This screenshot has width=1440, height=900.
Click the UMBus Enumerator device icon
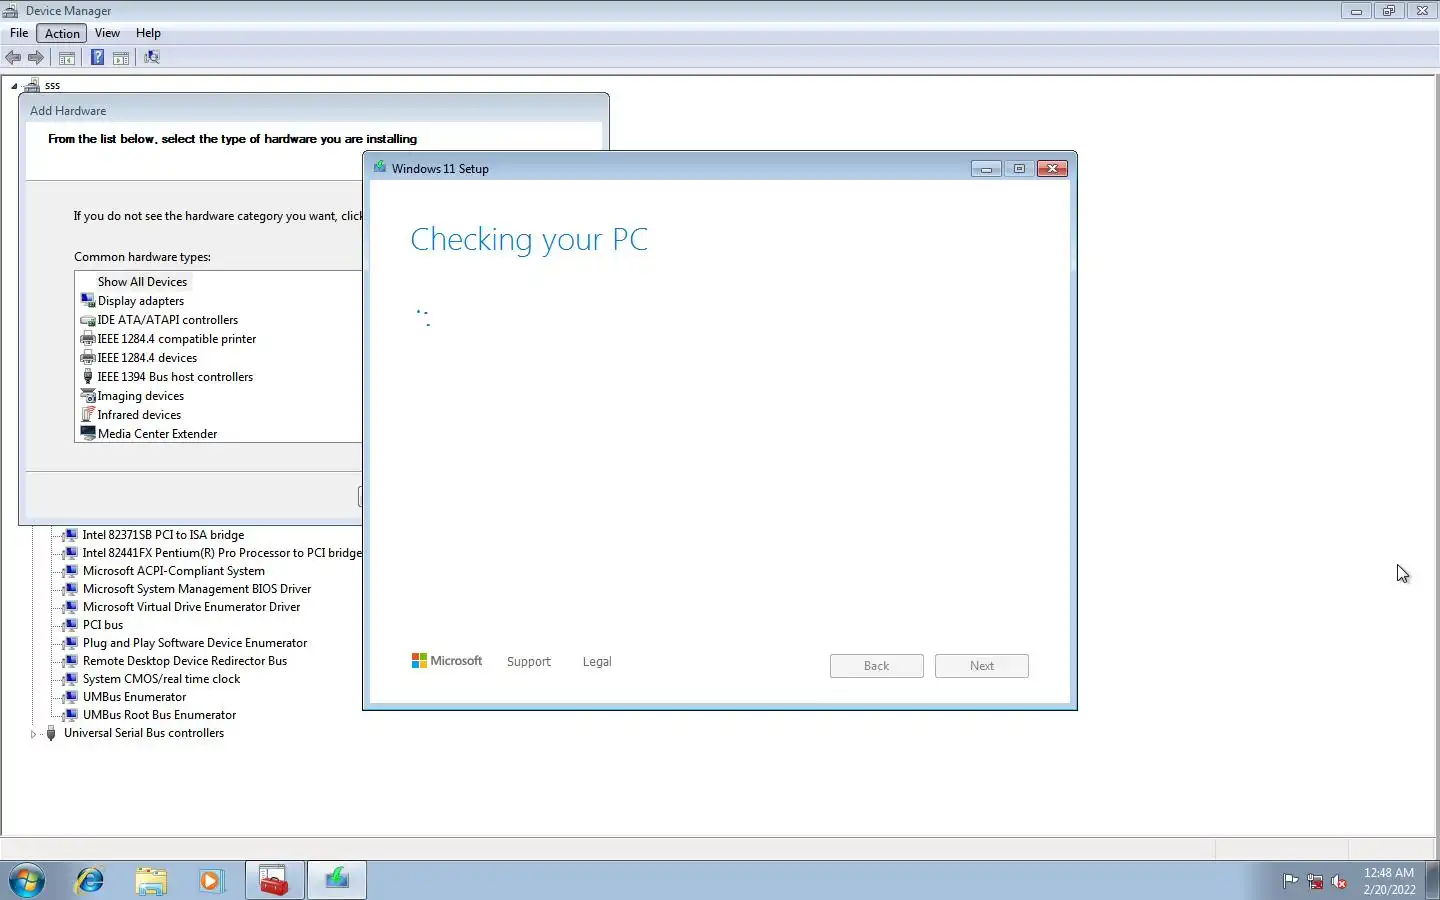point(70,697)
